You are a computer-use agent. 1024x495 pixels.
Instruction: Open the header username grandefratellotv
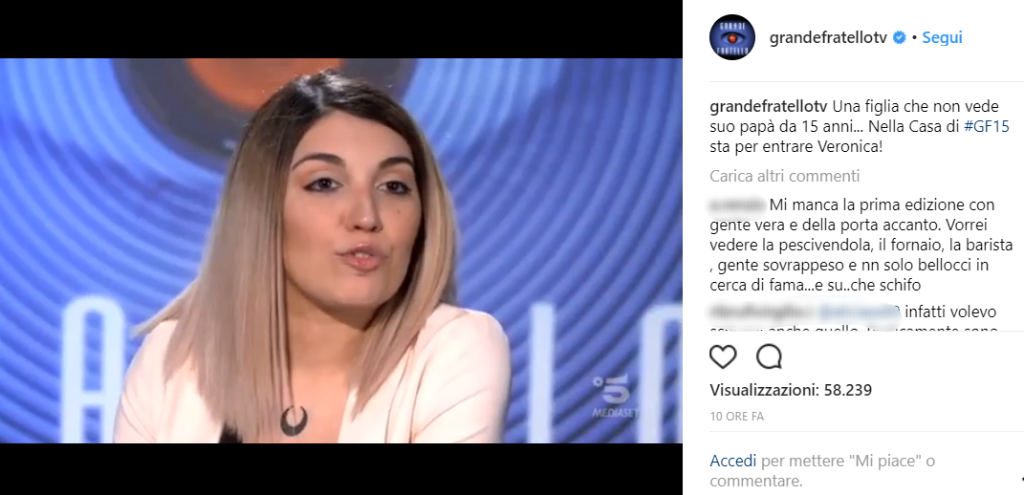pos(828,38)
